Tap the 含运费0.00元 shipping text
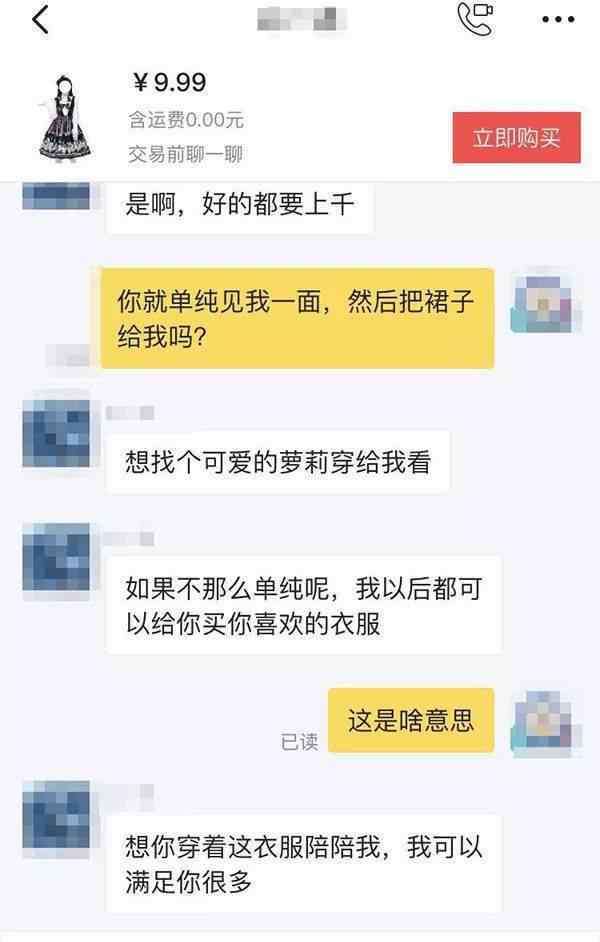 click(186, 120)
